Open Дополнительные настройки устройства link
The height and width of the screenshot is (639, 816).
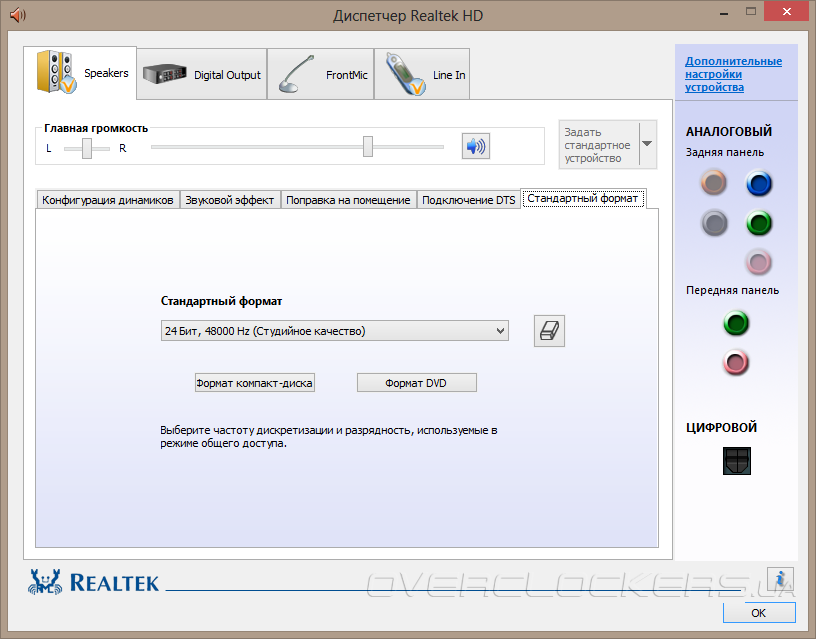(733, 74)
